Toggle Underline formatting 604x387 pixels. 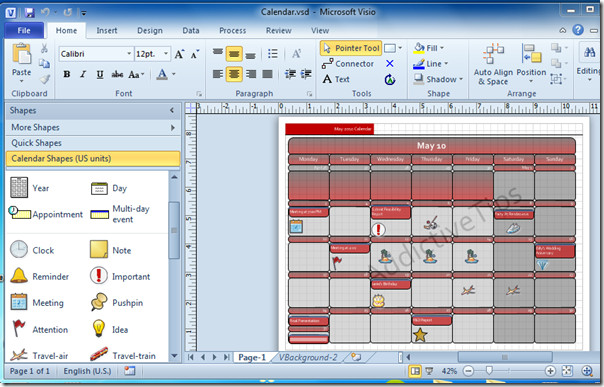(x=100, y=74)
